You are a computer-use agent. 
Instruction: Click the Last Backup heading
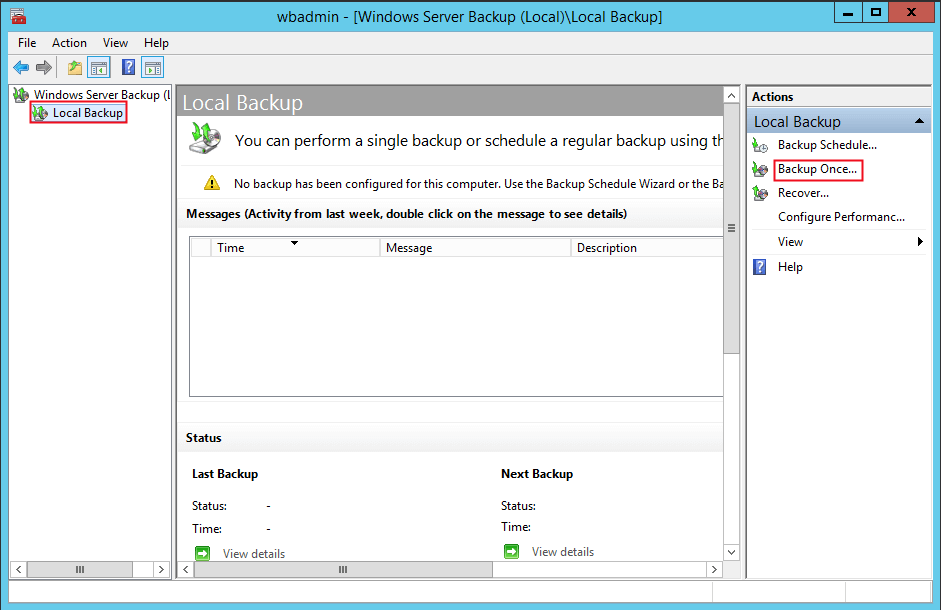click(x=225, y=474)
